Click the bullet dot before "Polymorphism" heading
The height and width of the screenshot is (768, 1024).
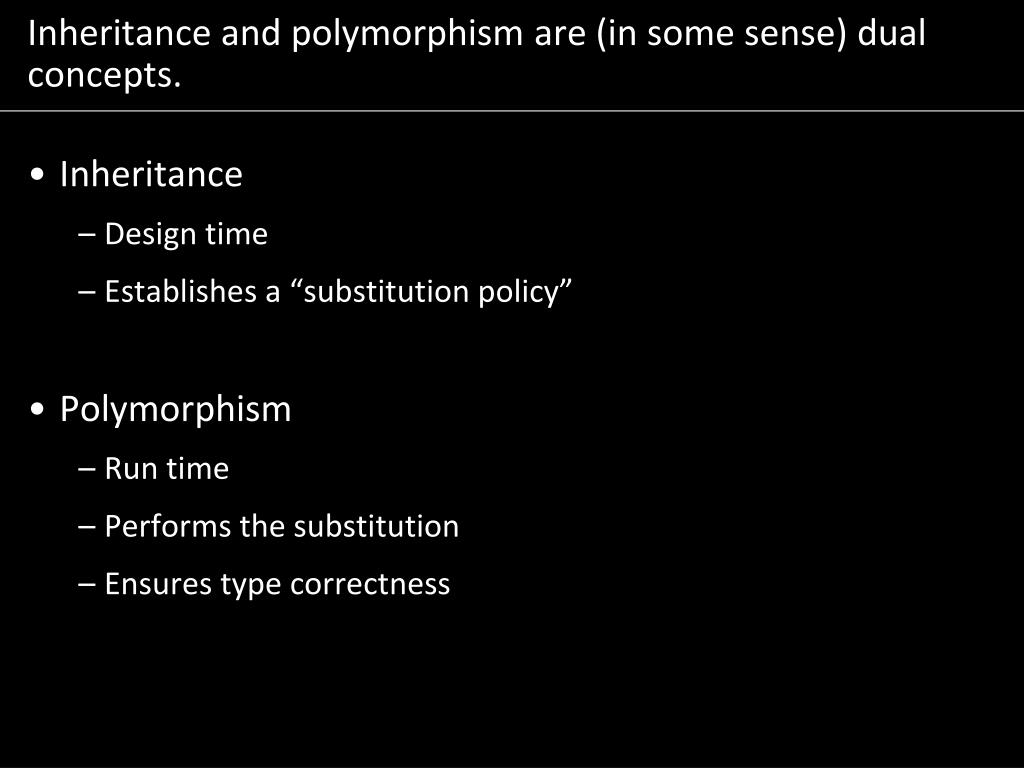[x=38, y=410]
